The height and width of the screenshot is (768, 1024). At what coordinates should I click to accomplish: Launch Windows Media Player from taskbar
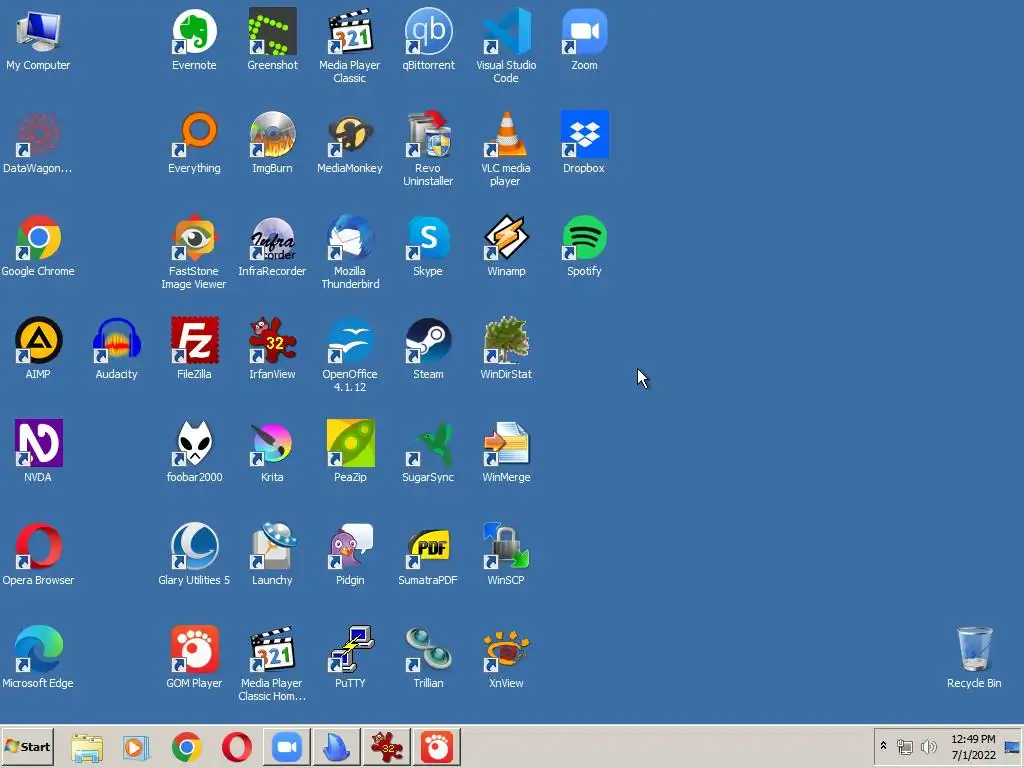pyautogui.click(x=136, y=747)
